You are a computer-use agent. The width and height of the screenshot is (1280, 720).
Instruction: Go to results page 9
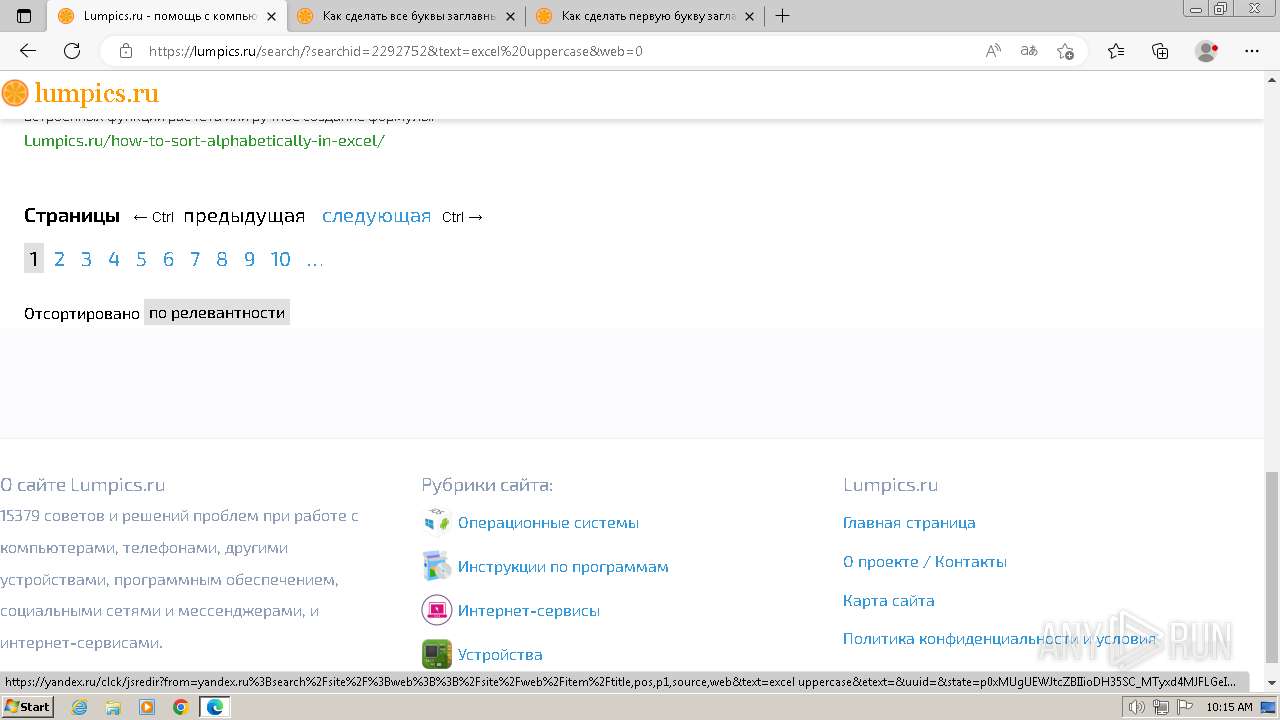[x=250, y=260]
